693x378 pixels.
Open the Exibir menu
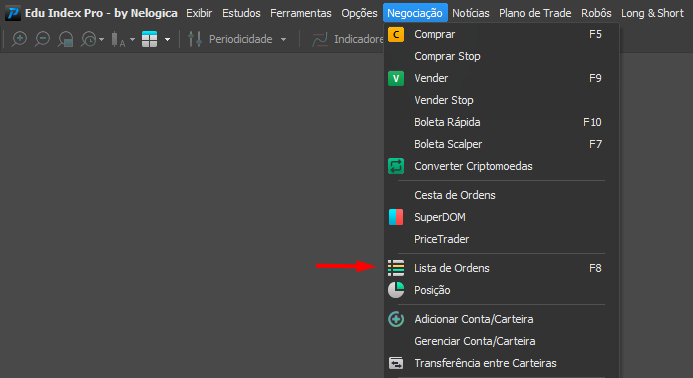click(199, 13)
